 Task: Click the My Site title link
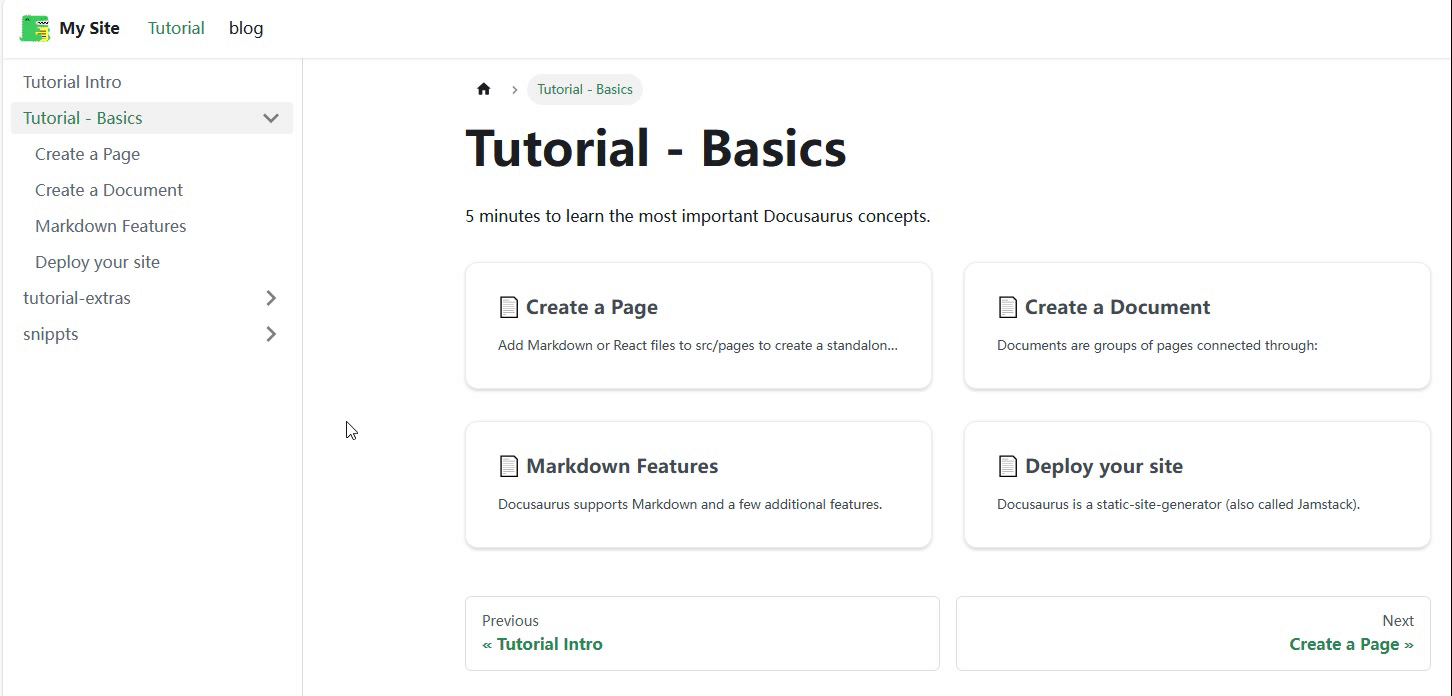(x=89, y=28)
